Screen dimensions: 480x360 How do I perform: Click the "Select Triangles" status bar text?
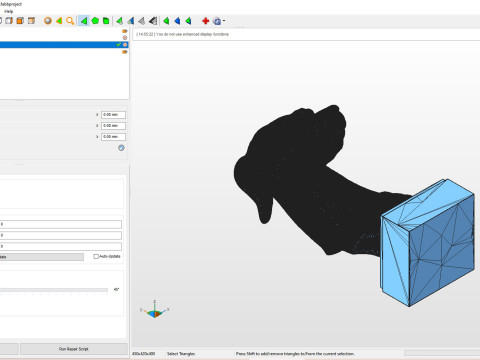coord(181,354)
